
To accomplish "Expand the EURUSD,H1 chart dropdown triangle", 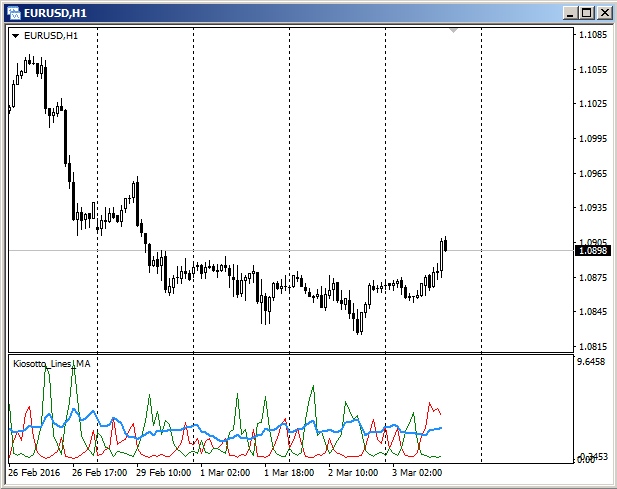I will (x=16, y=36).
